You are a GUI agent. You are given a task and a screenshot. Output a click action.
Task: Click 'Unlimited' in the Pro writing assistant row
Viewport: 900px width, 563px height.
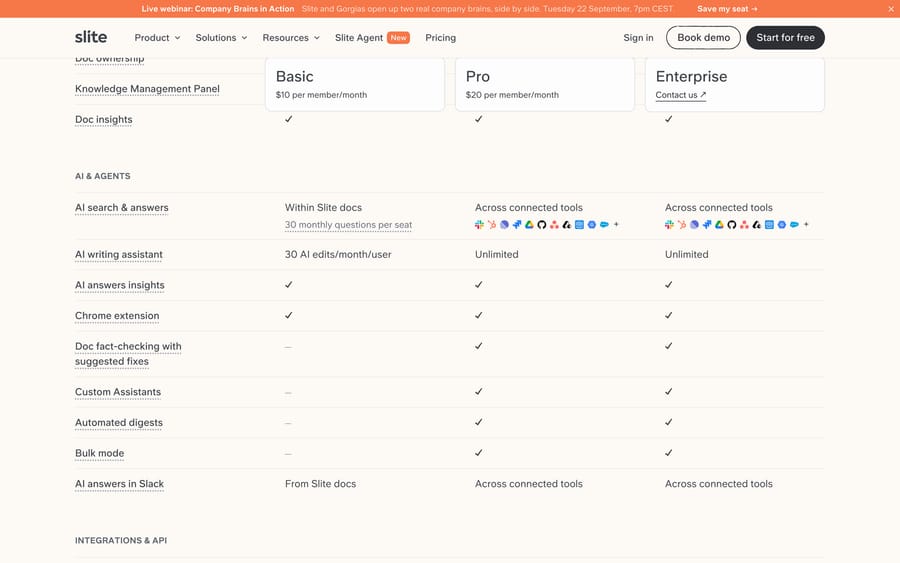coord(496,254)
